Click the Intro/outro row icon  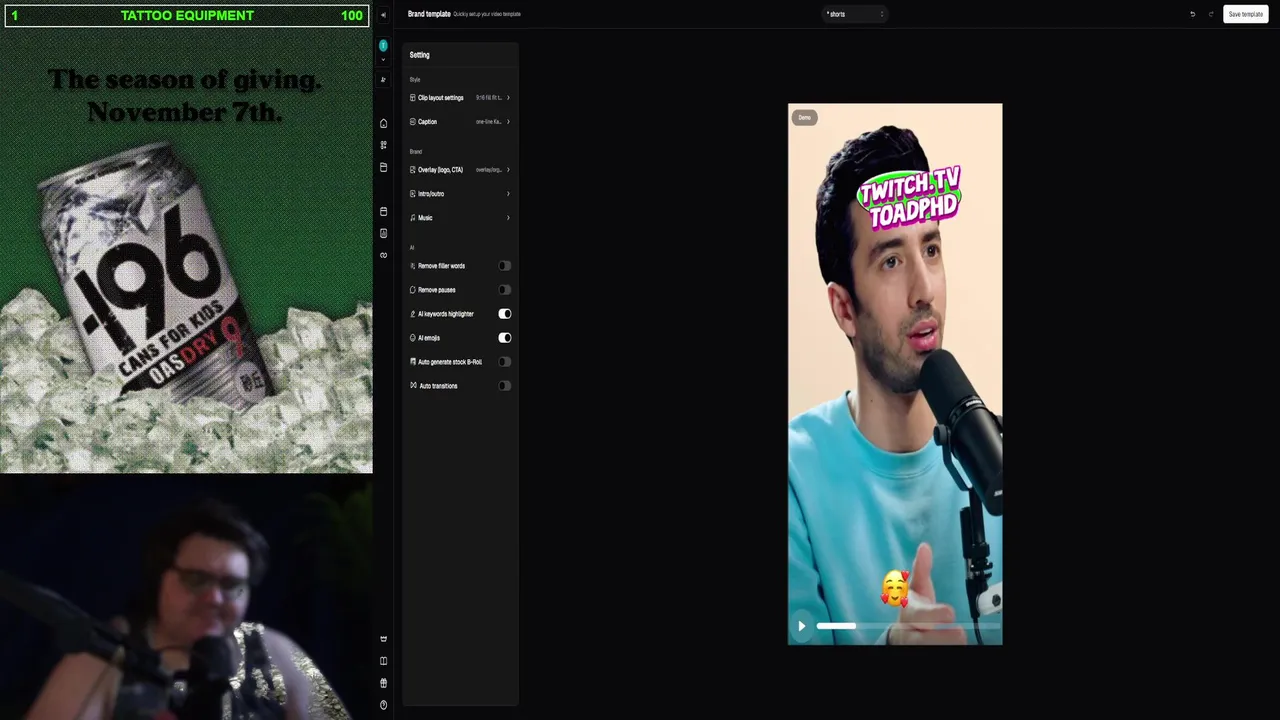[x=413, y=194]
